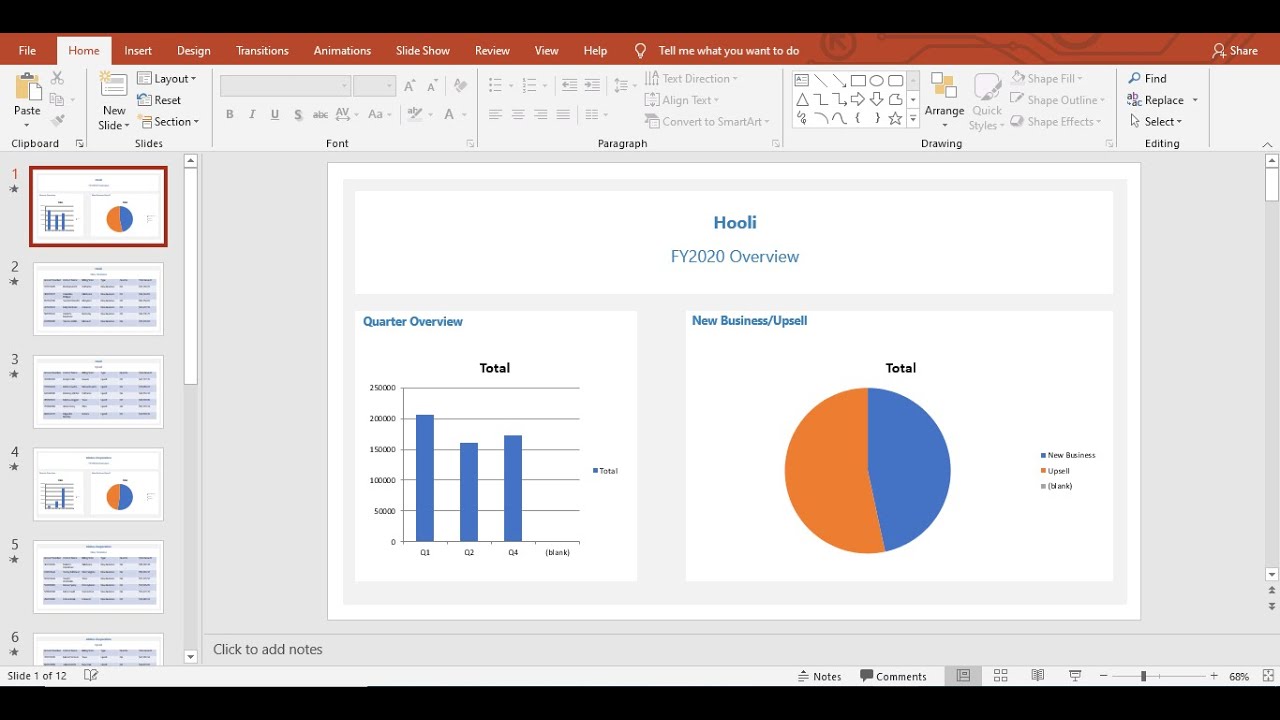This screenshot has width=1280, height=720.
Task: Toggle the Notes pane button
Action: coord(820,676)
